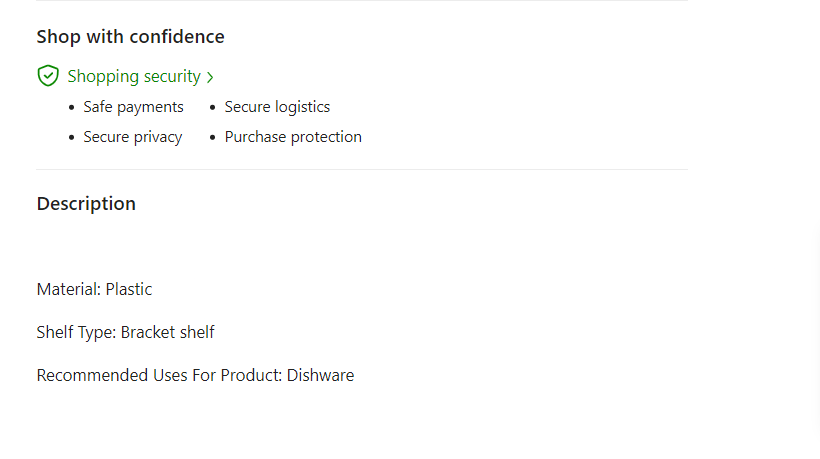Click the bullet before Secure logistics
The height and width of the screenshot is (459, 820).
(x=213, y=108)
